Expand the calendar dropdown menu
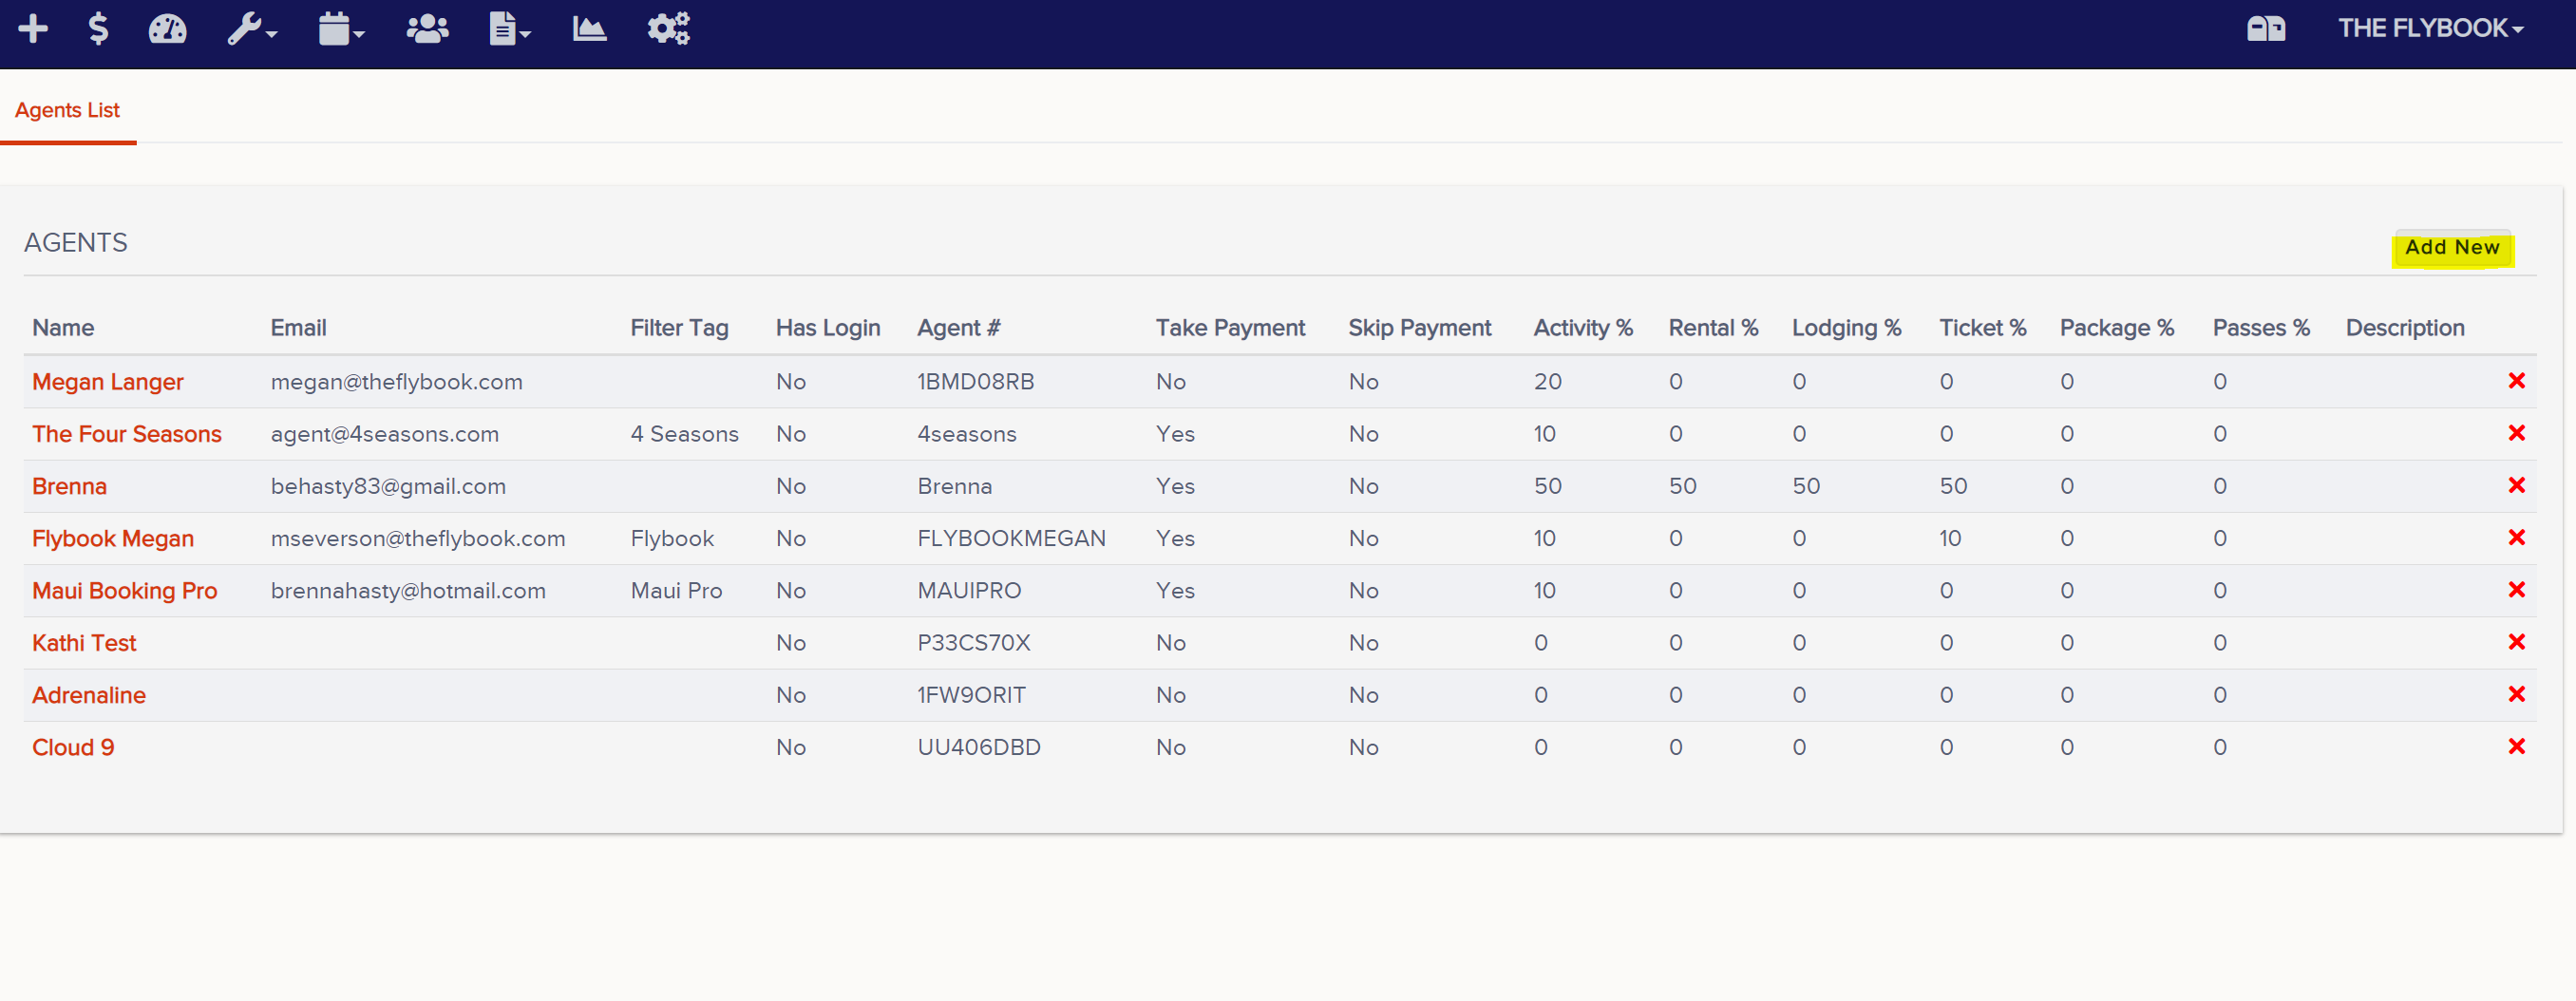Image resolution: width=2576 pixels, height=1001 pixels. (x=341, y=28)
